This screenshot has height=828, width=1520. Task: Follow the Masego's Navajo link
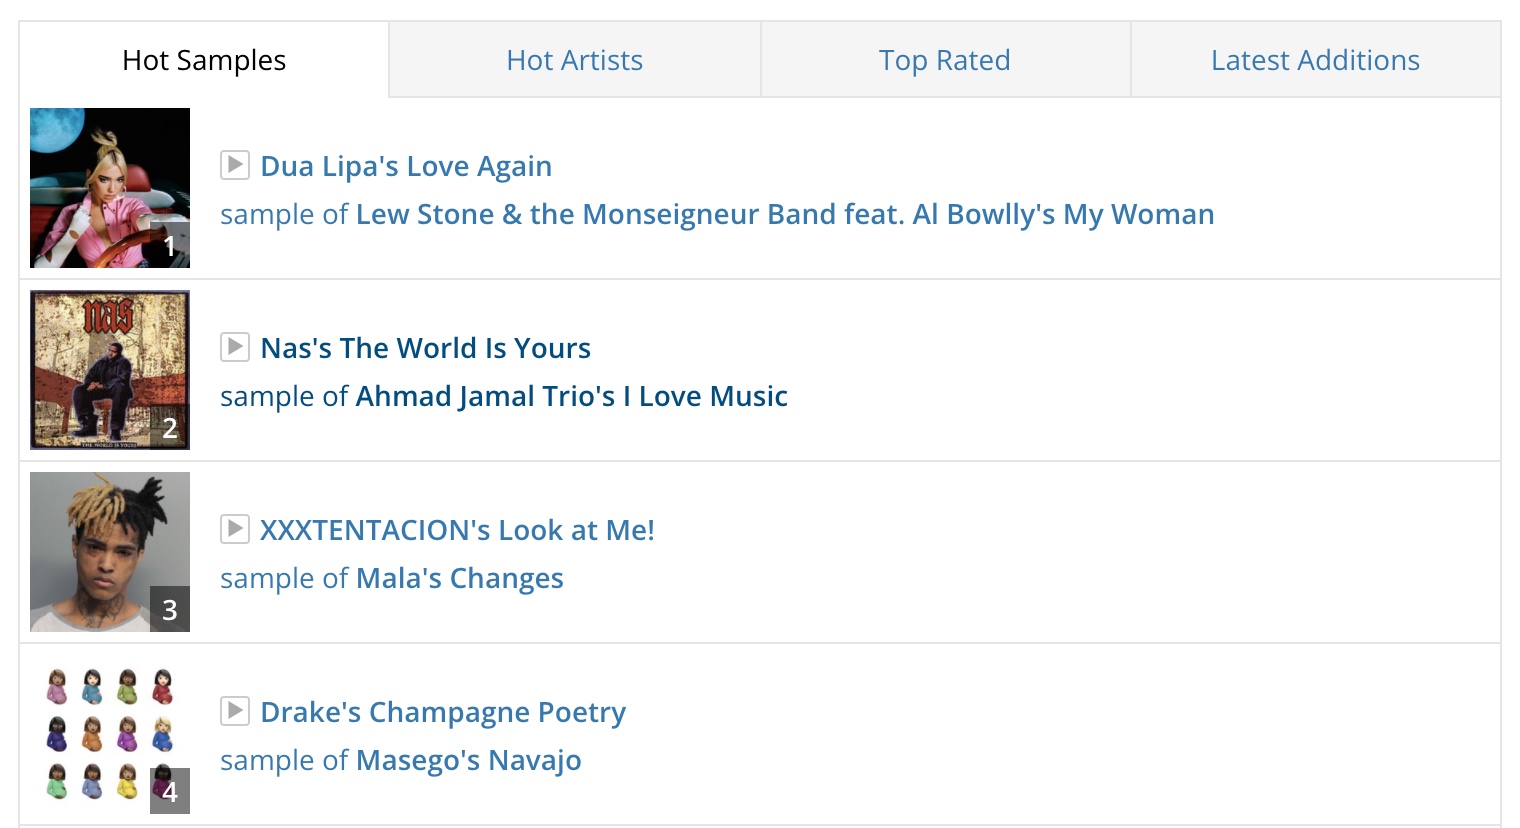pyautogui.click(x=468, y=760)
